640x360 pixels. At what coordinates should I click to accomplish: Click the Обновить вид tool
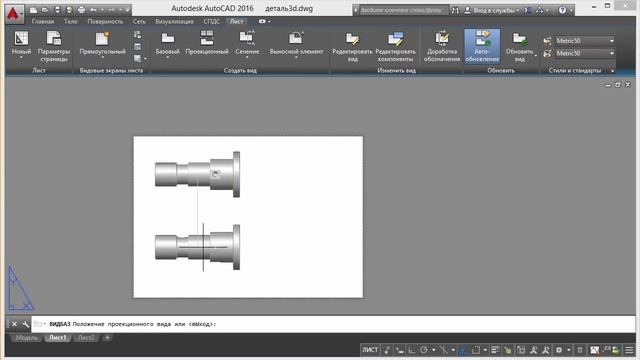click(x=519, y=47)
